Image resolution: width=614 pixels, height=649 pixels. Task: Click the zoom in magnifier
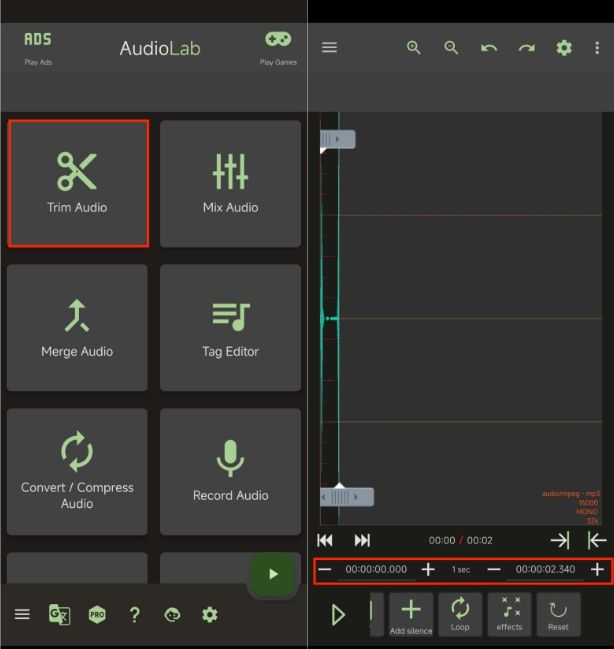tap(413, 48)
